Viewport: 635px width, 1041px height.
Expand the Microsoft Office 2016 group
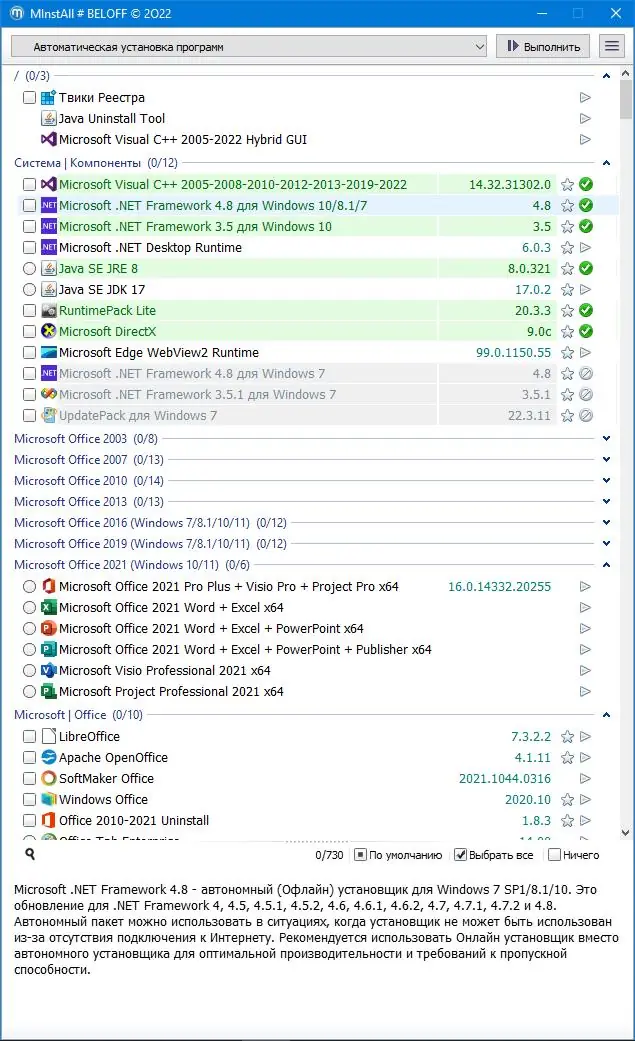tap(606, 523)
